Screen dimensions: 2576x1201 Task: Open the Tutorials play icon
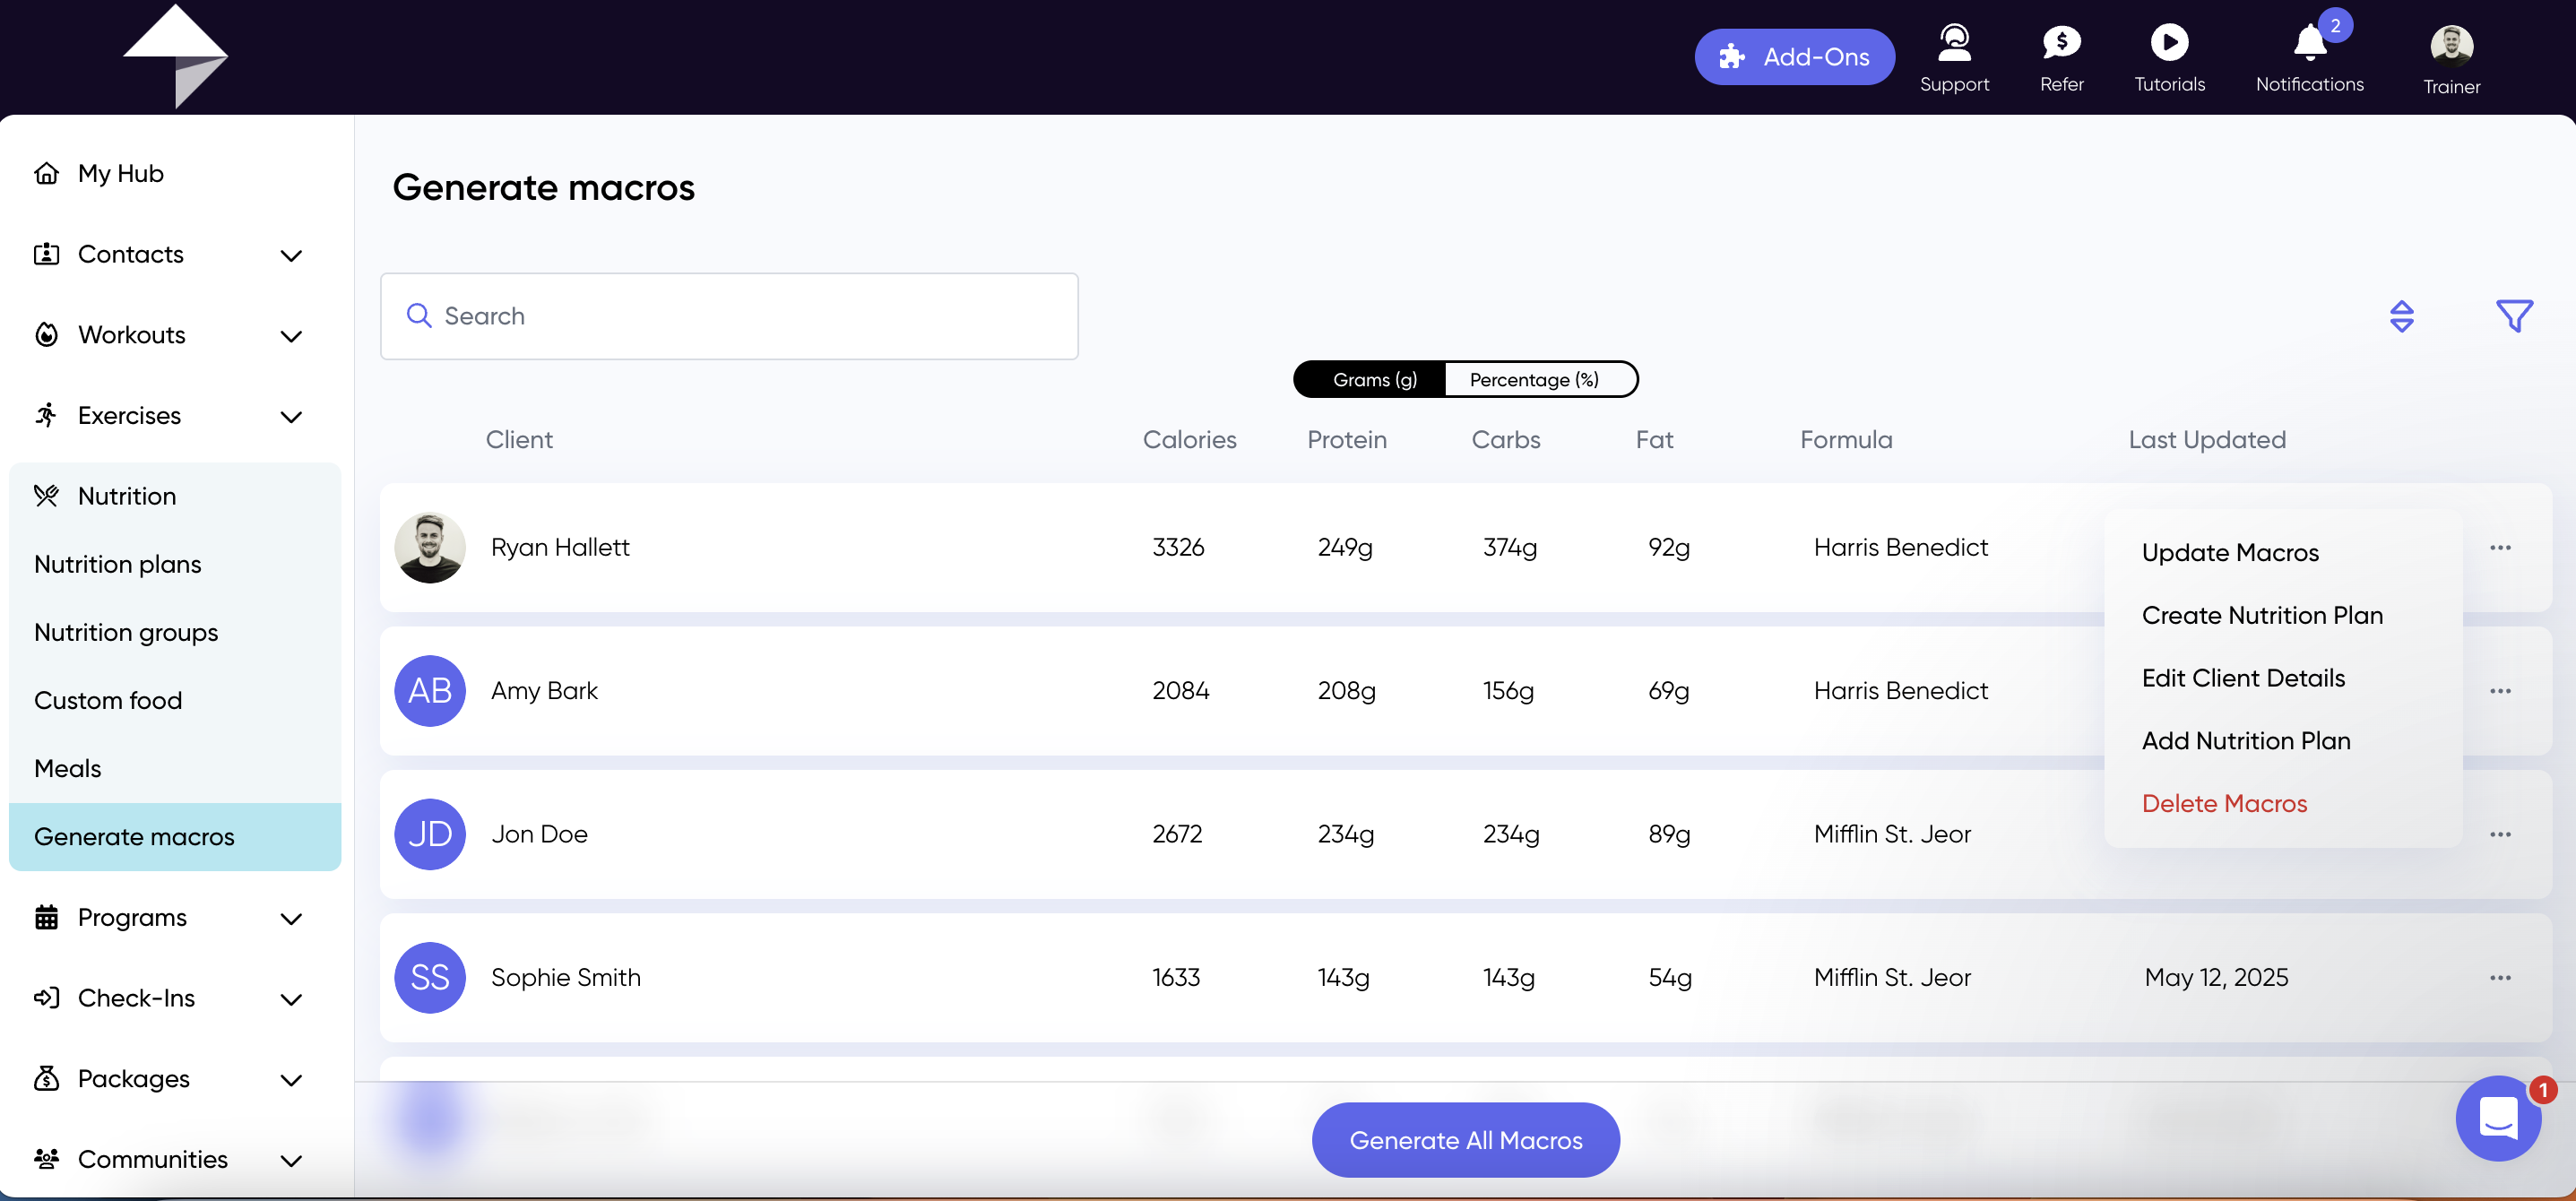pyautogui.click(x=2169, y=42)
